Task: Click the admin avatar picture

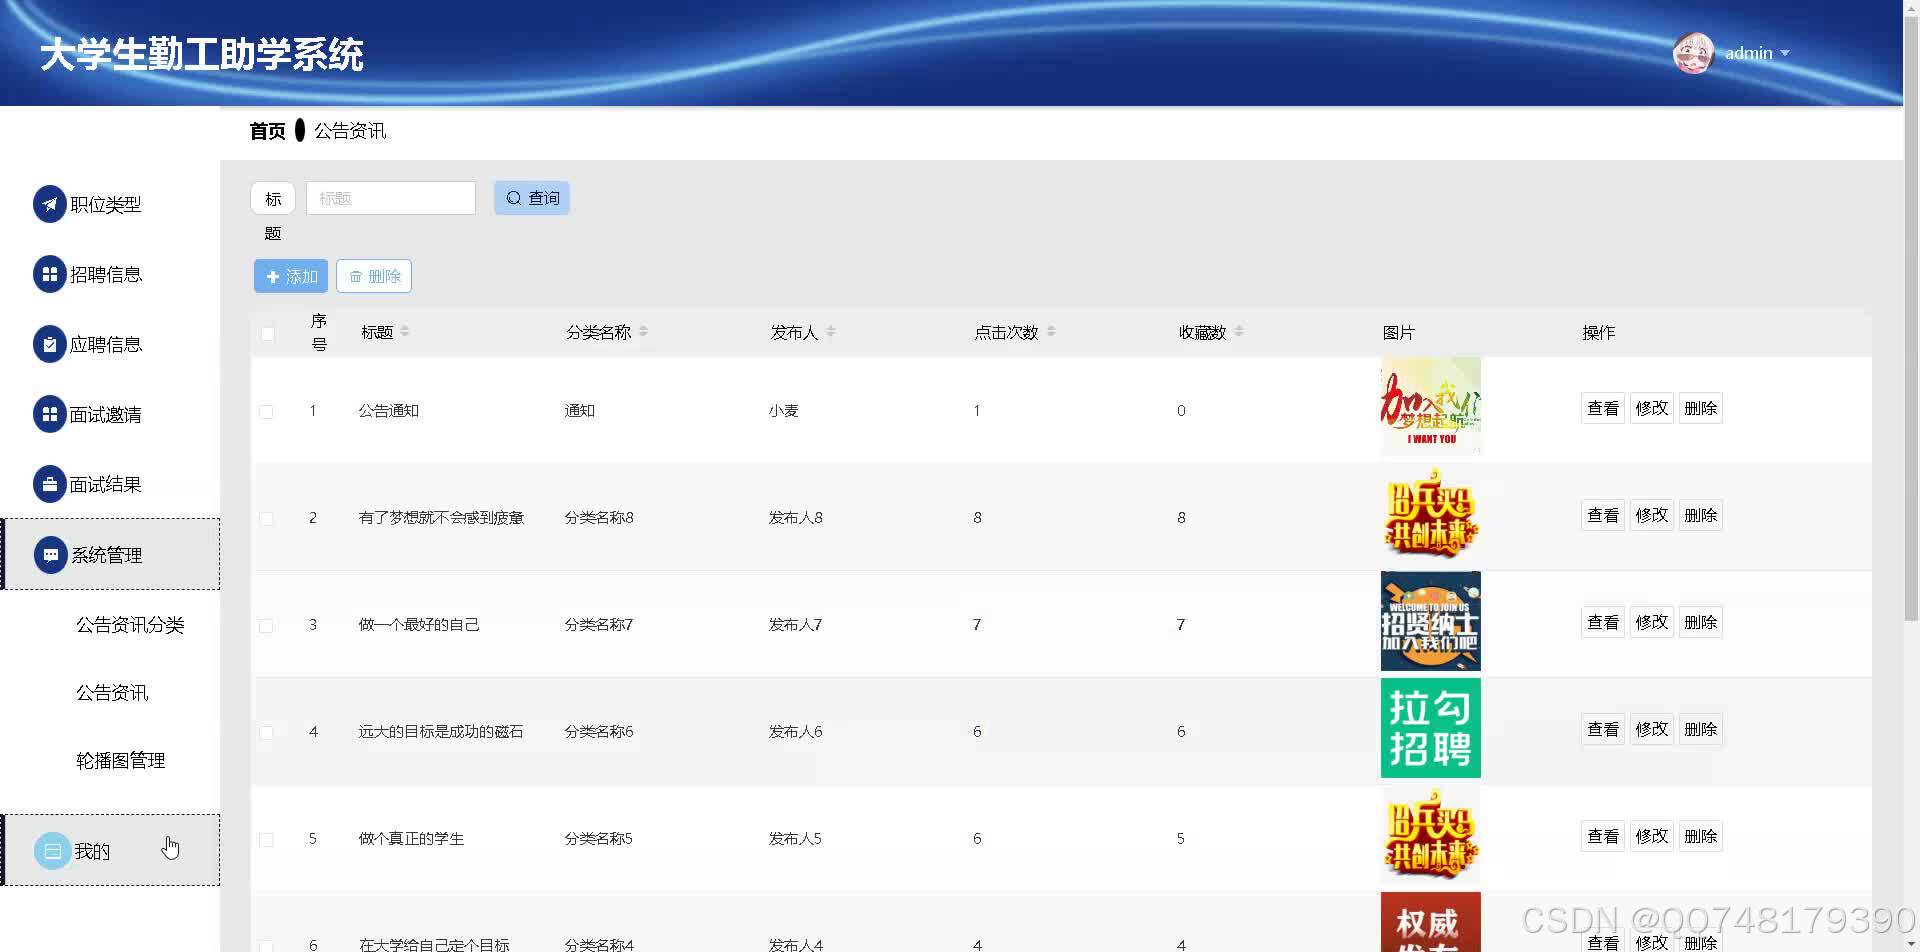Action: point(1693,53)
